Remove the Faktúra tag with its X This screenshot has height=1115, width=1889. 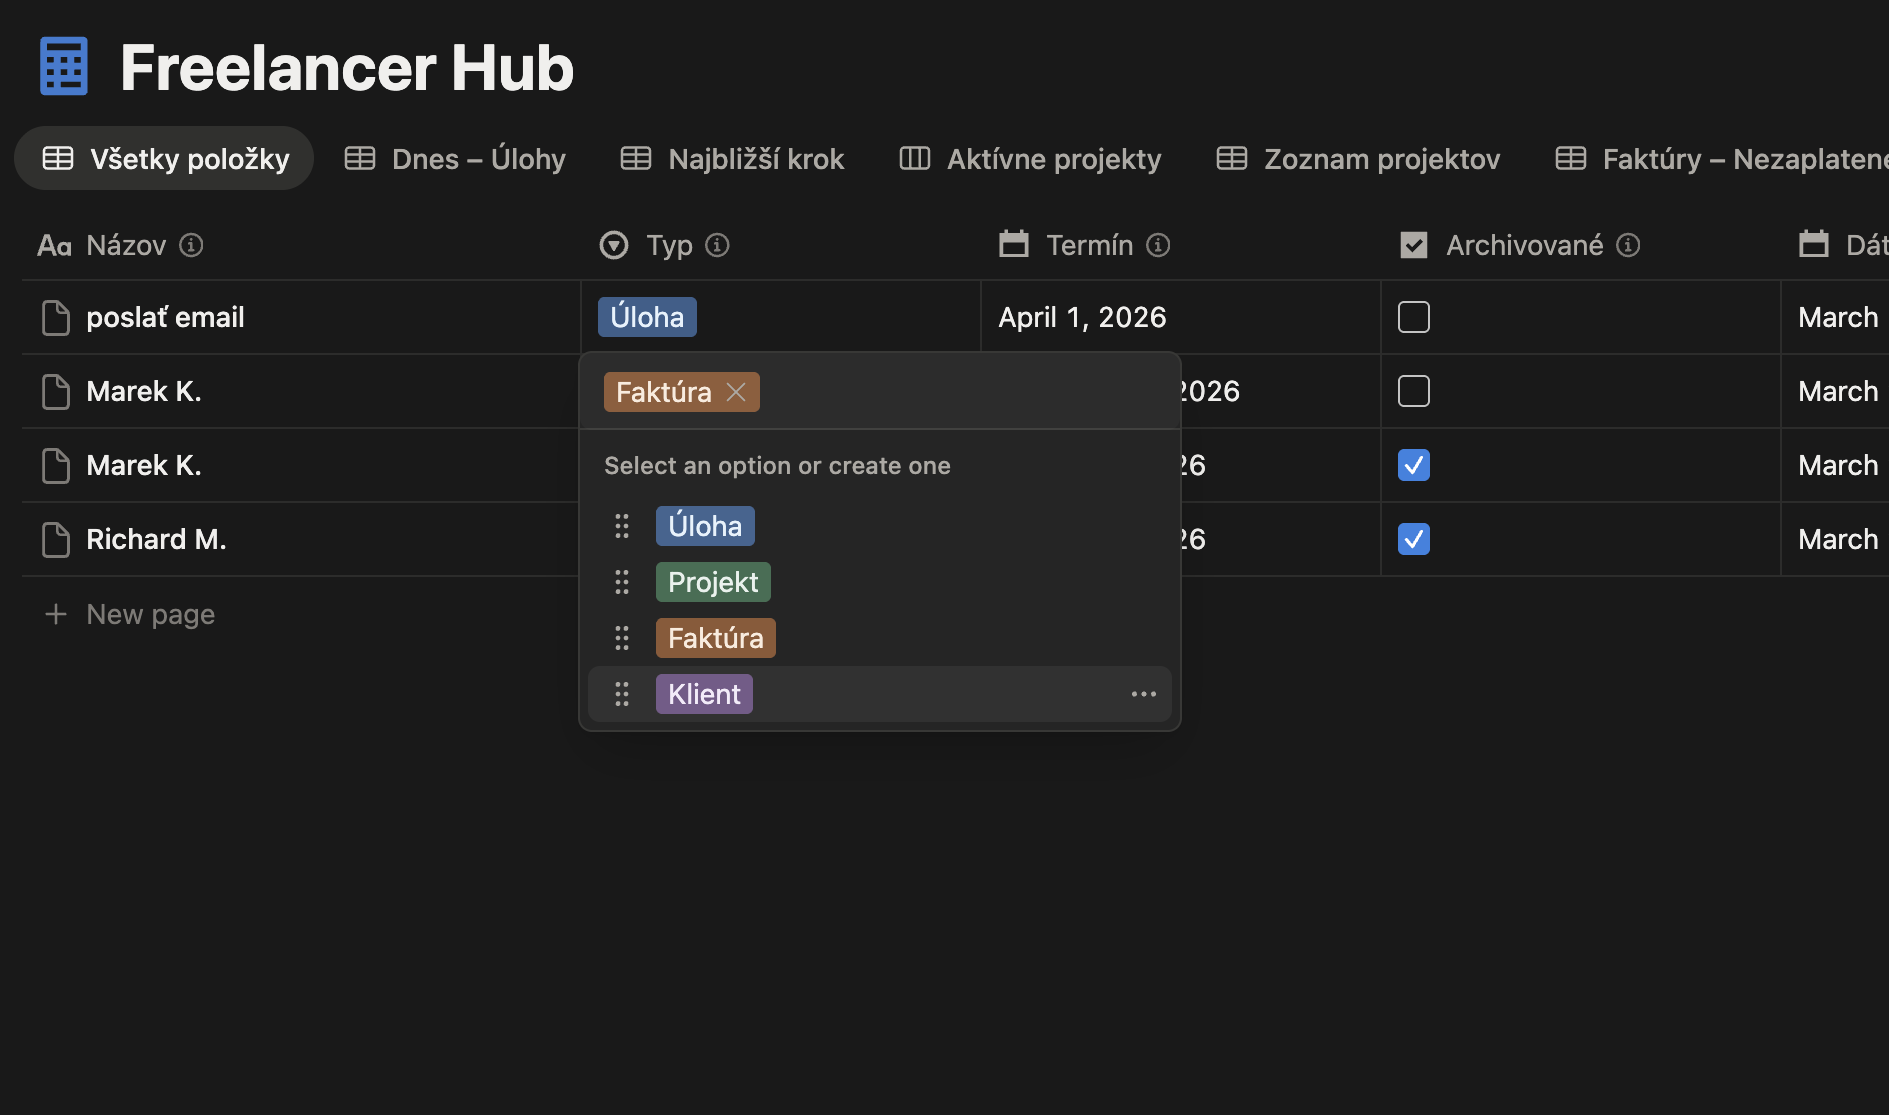click(x=737, y=391)
